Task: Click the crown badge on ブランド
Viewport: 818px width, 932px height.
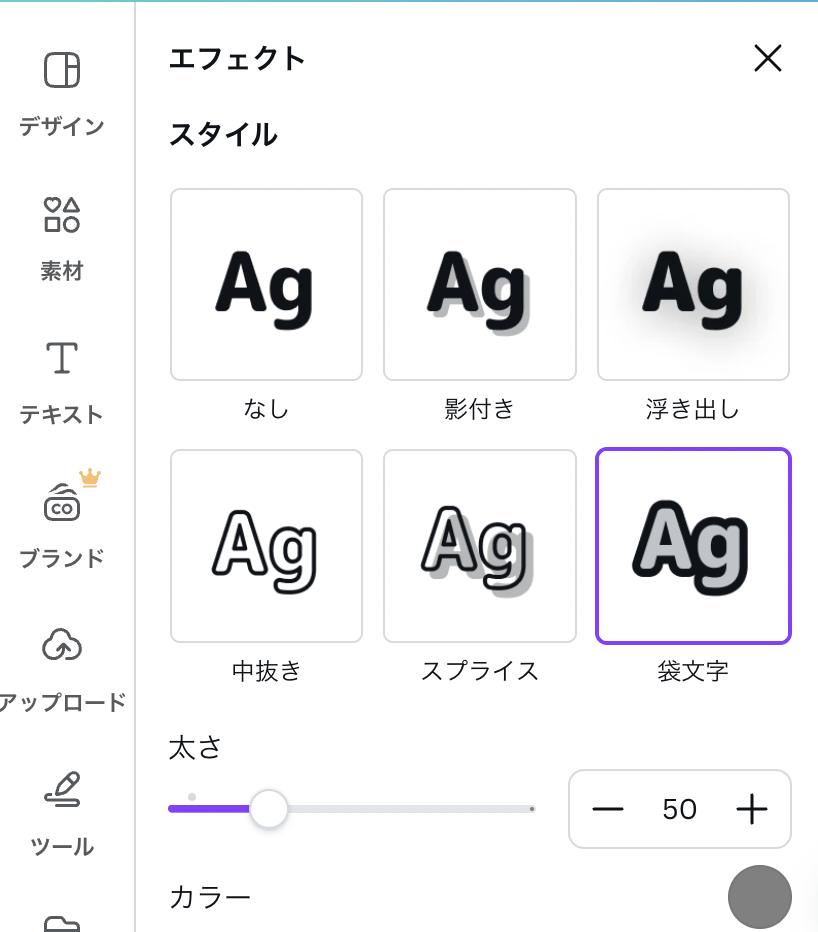Action: (90, 478)
